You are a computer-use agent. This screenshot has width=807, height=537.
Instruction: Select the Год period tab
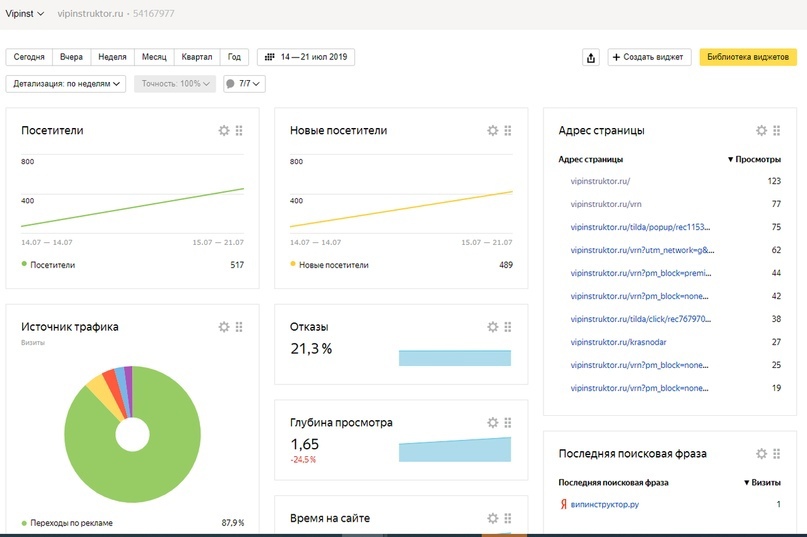234,57
